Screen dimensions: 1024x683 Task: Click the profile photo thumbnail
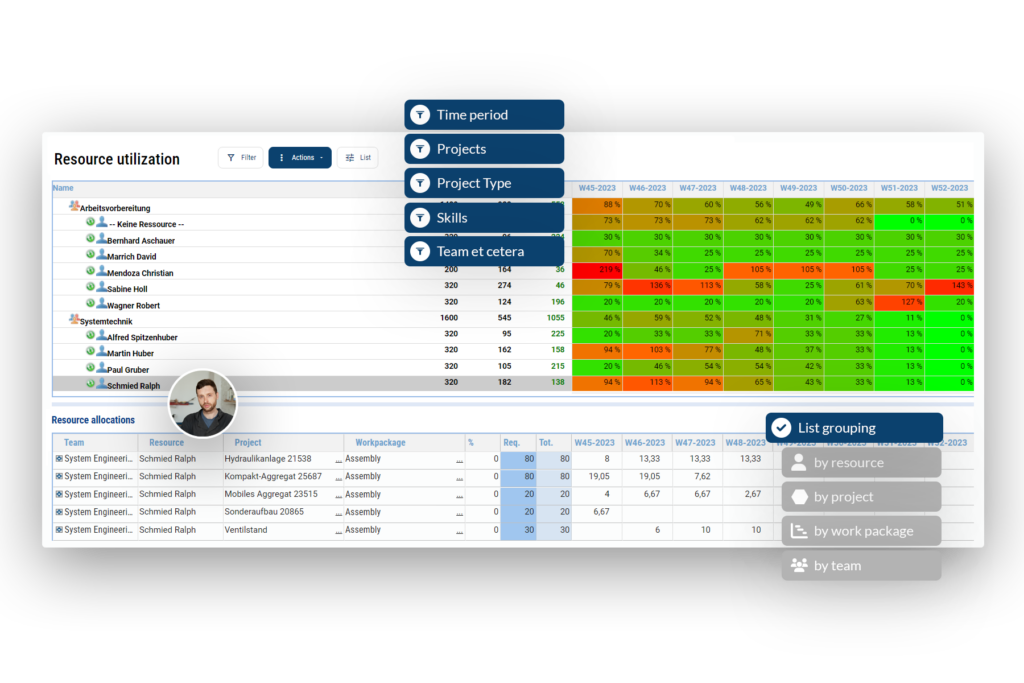coord(203,403)
